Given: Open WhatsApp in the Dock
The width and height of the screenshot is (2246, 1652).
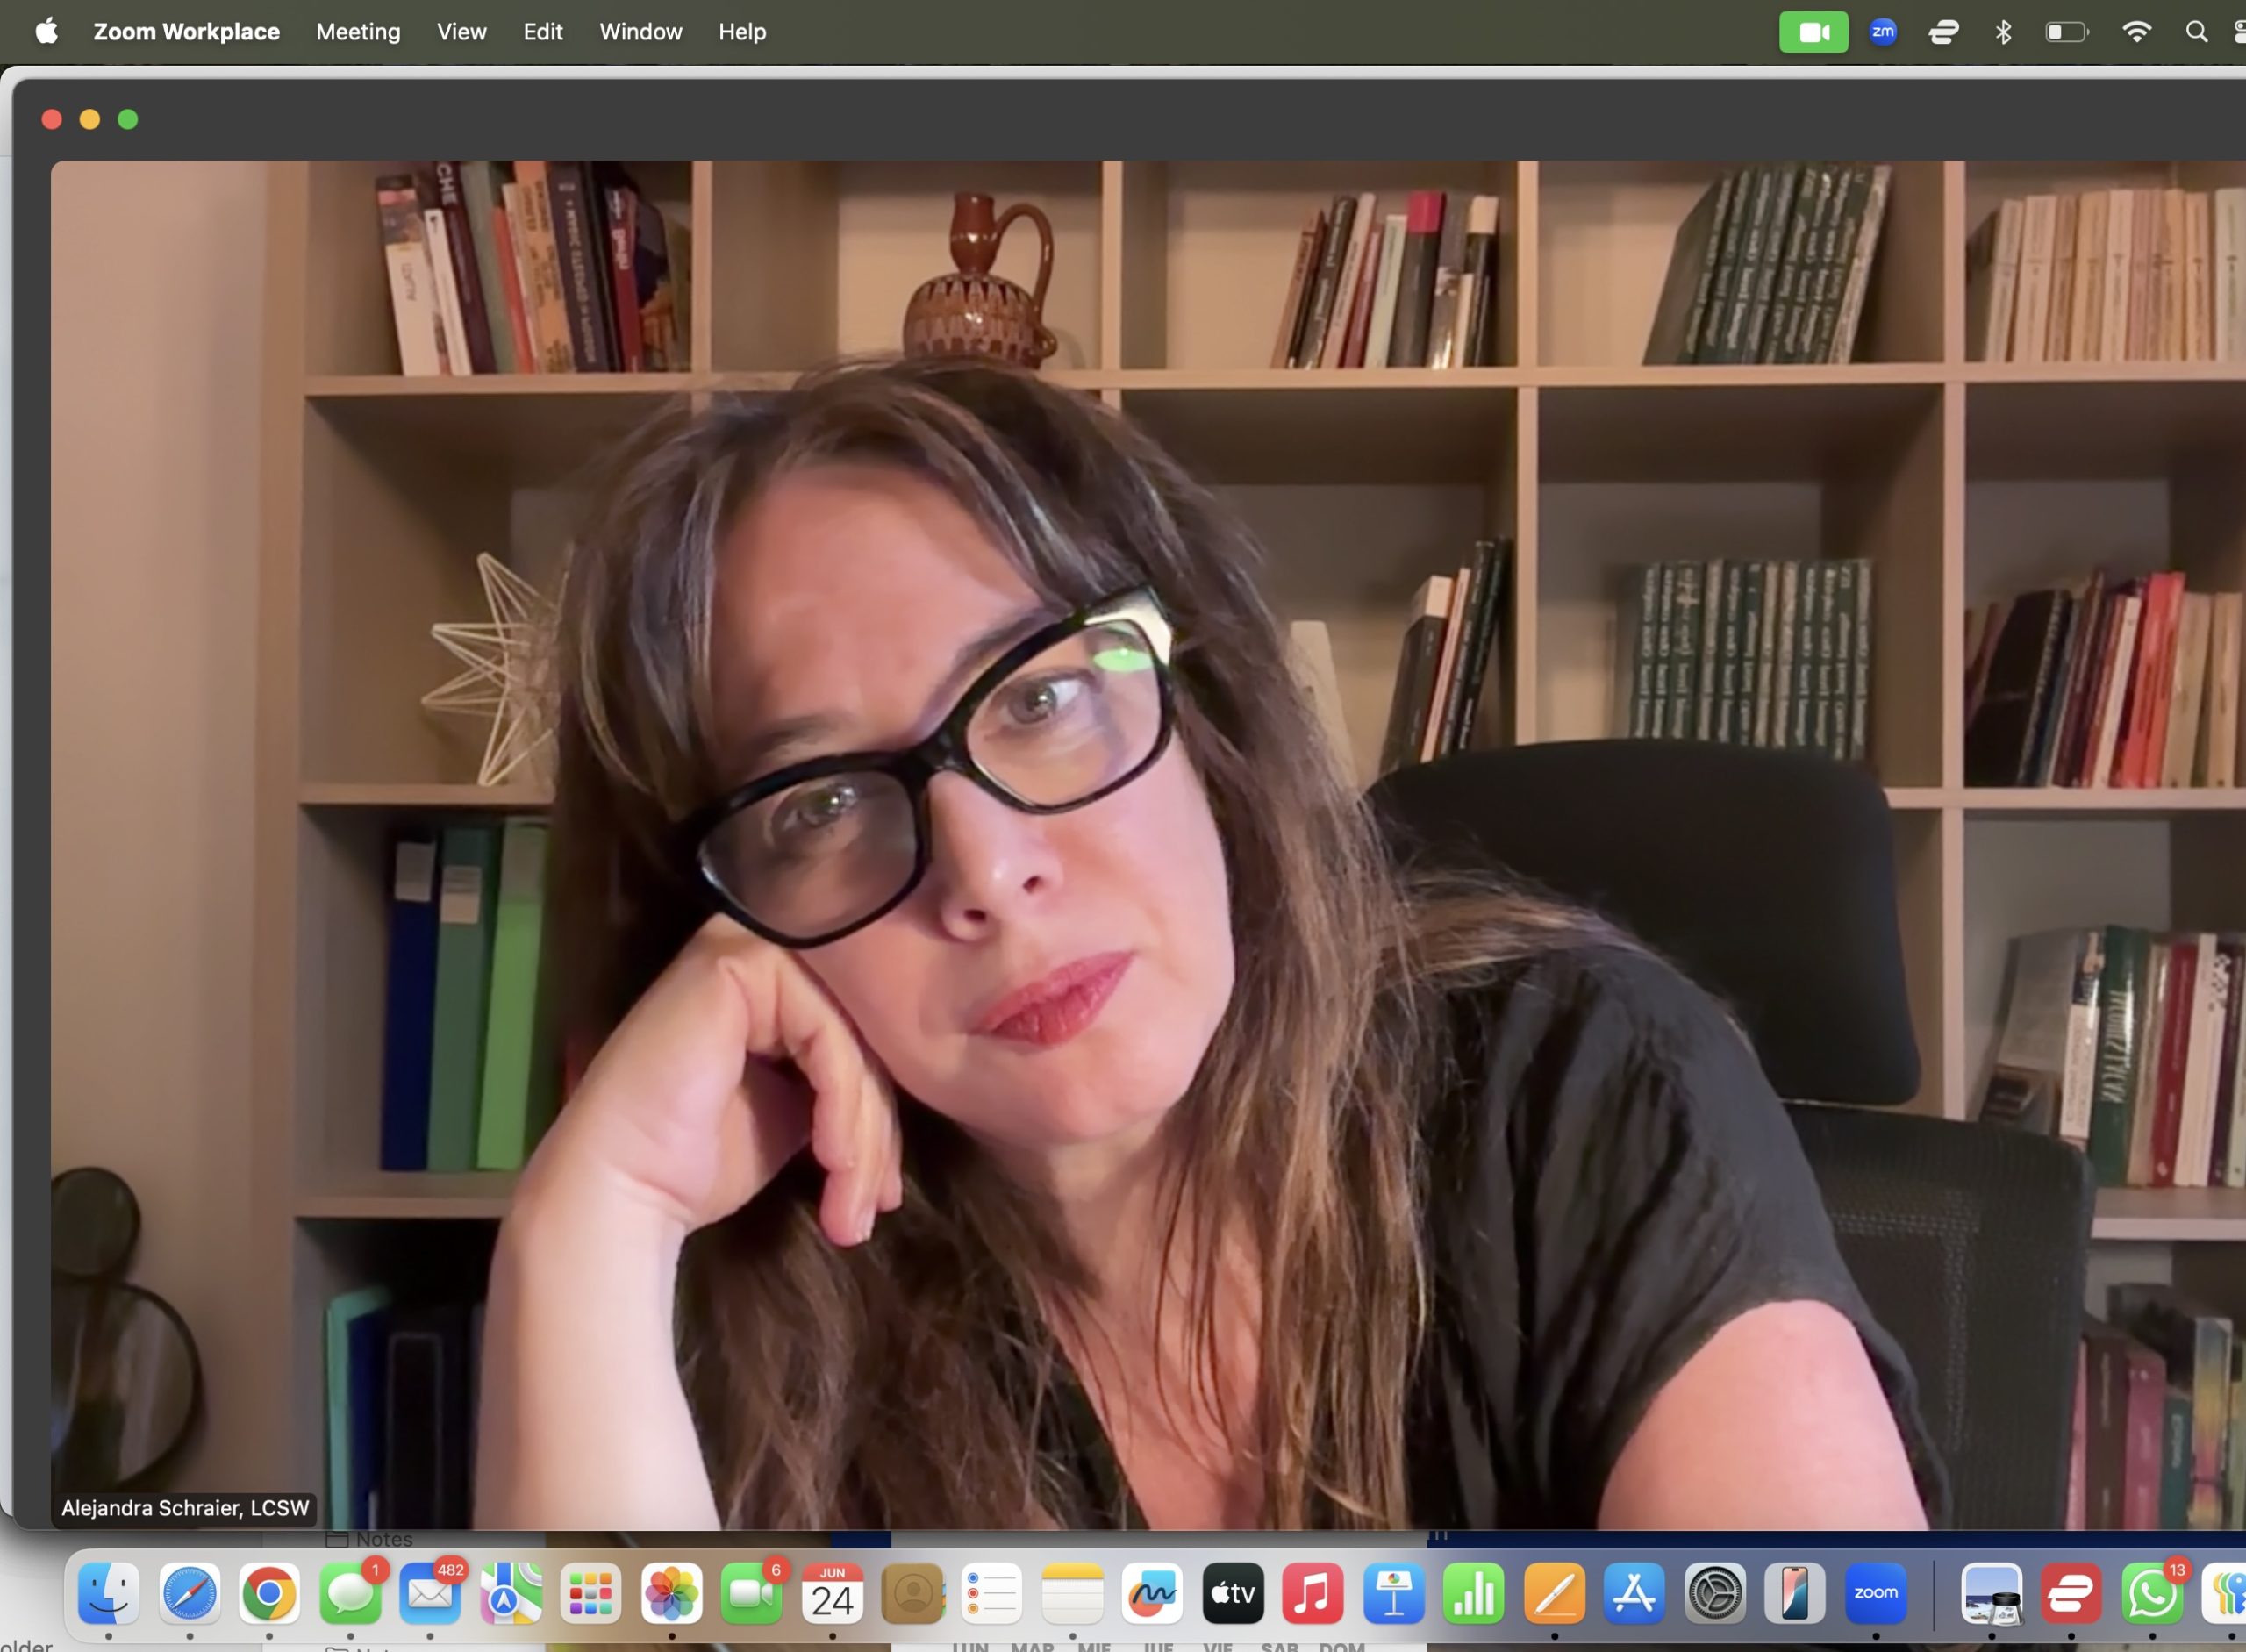Looking at the screenshot, I should pyautogui.click(x=2151, y=1593).
